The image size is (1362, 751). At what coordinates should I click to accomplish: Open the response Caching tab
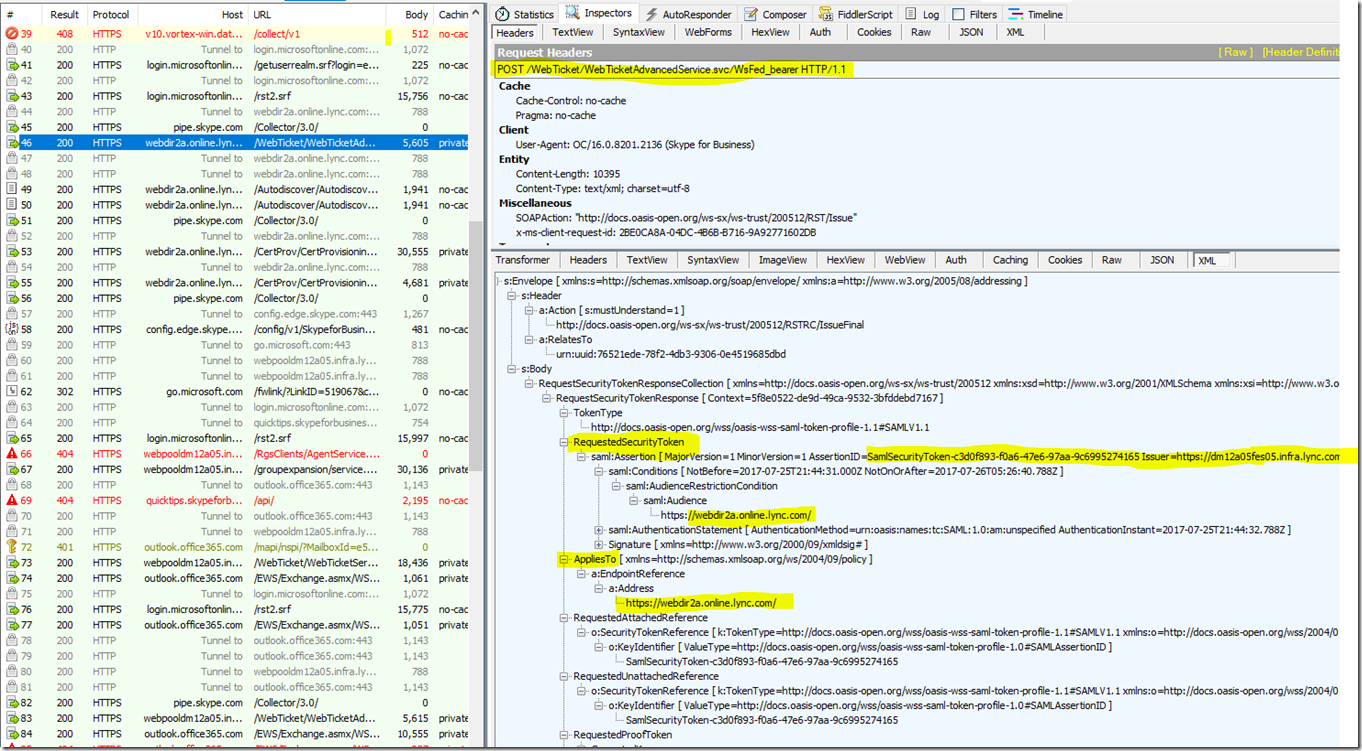1010,260
